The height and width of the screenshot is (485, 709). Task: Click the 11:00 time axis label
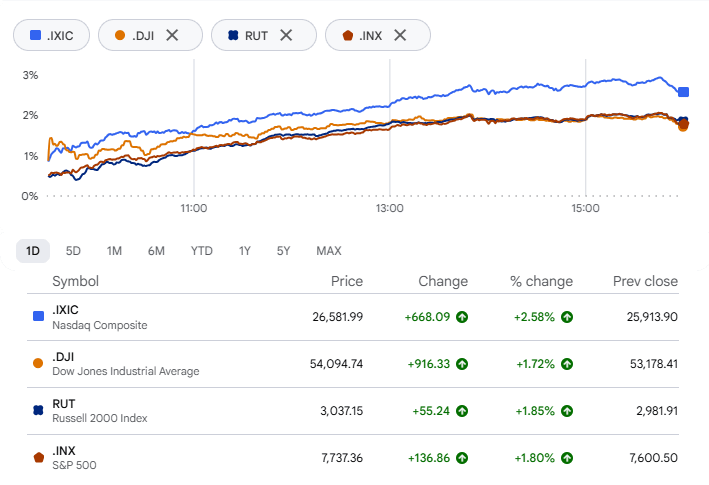pyautogui.click(x=194, y=208)
